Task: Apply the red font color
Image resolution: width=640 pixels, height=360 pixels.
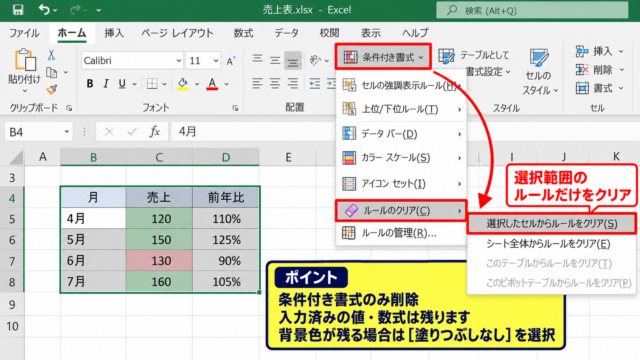Action: click(x=212, y=84)
